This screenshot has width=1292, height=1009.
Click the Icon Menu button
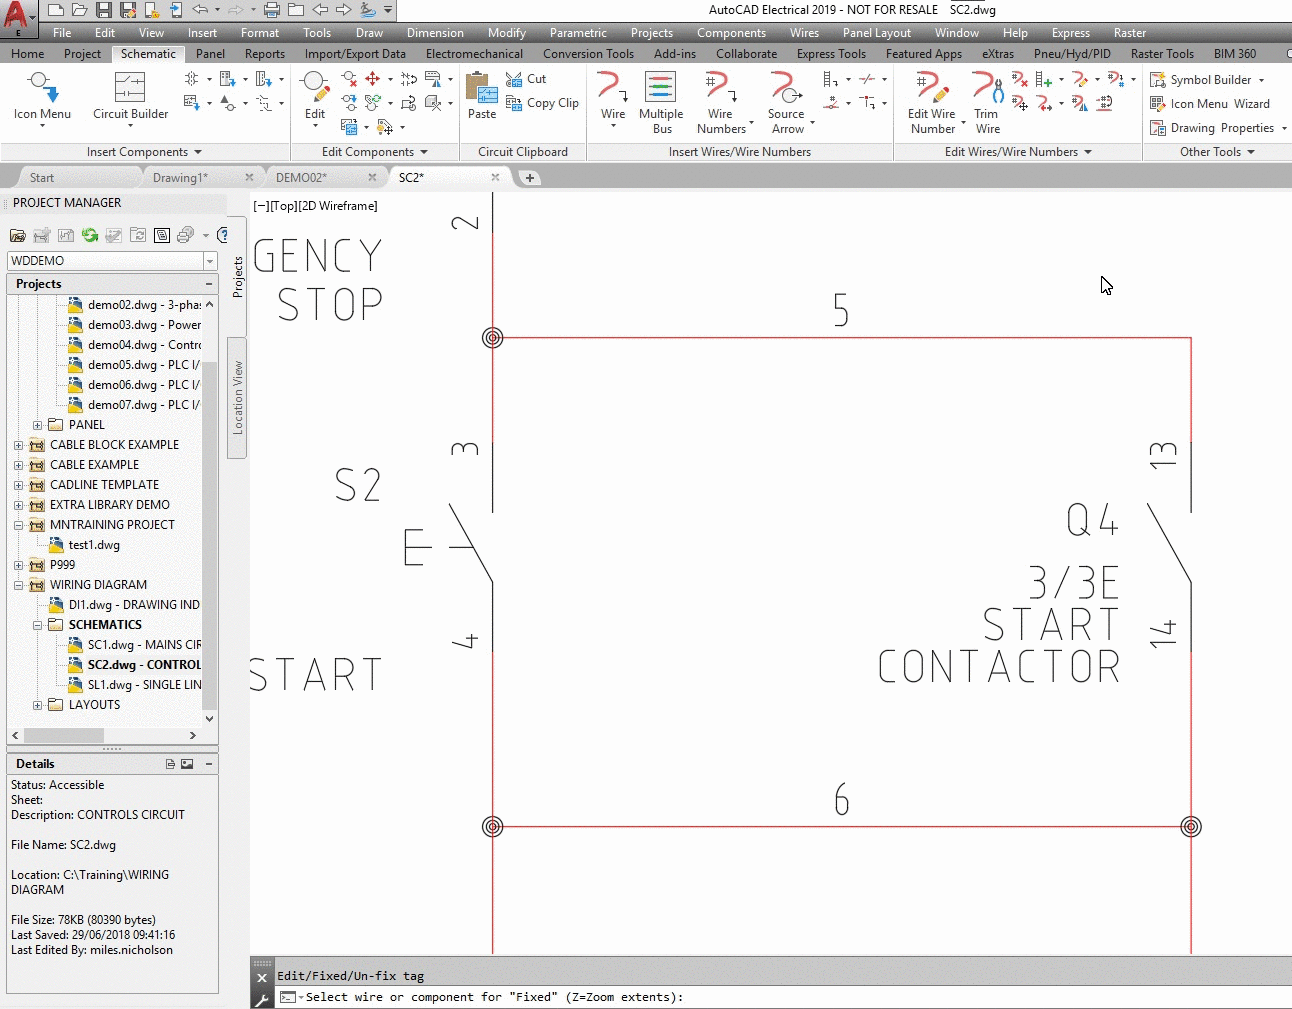point(41,97)
